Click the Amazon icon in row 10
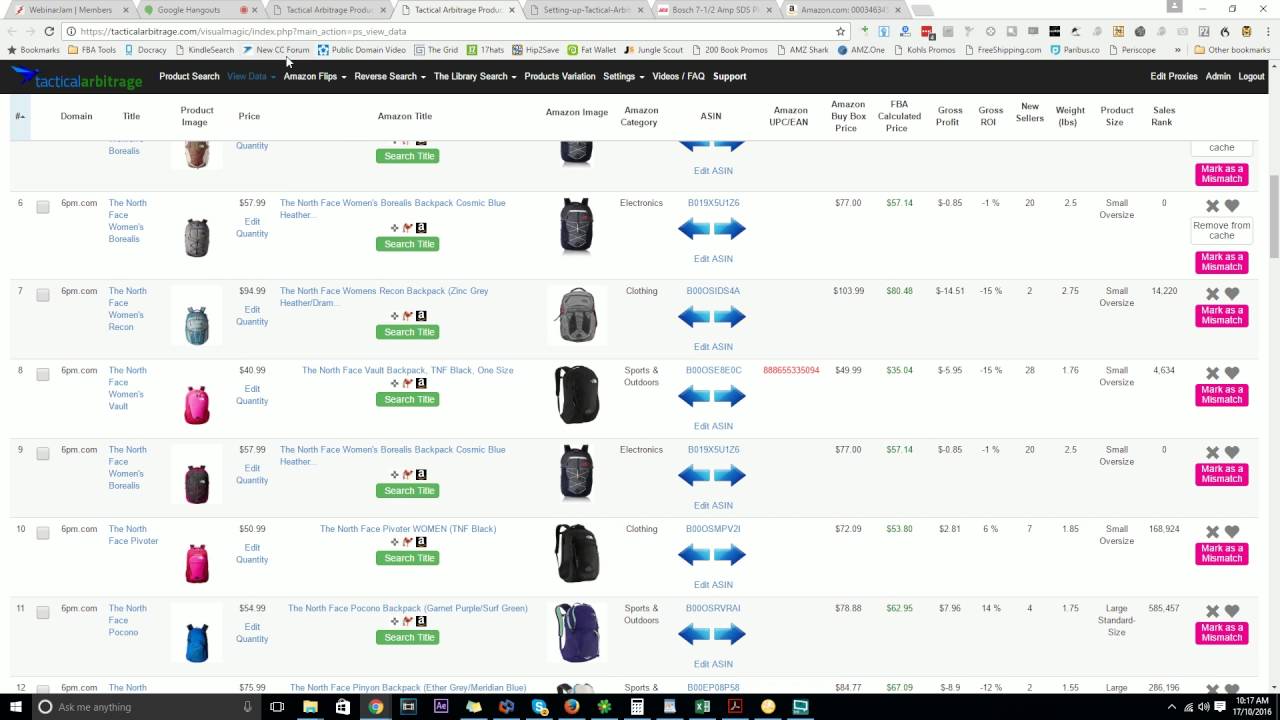The width and height of the screenshot is (1280, 720). tap(422, 542)
